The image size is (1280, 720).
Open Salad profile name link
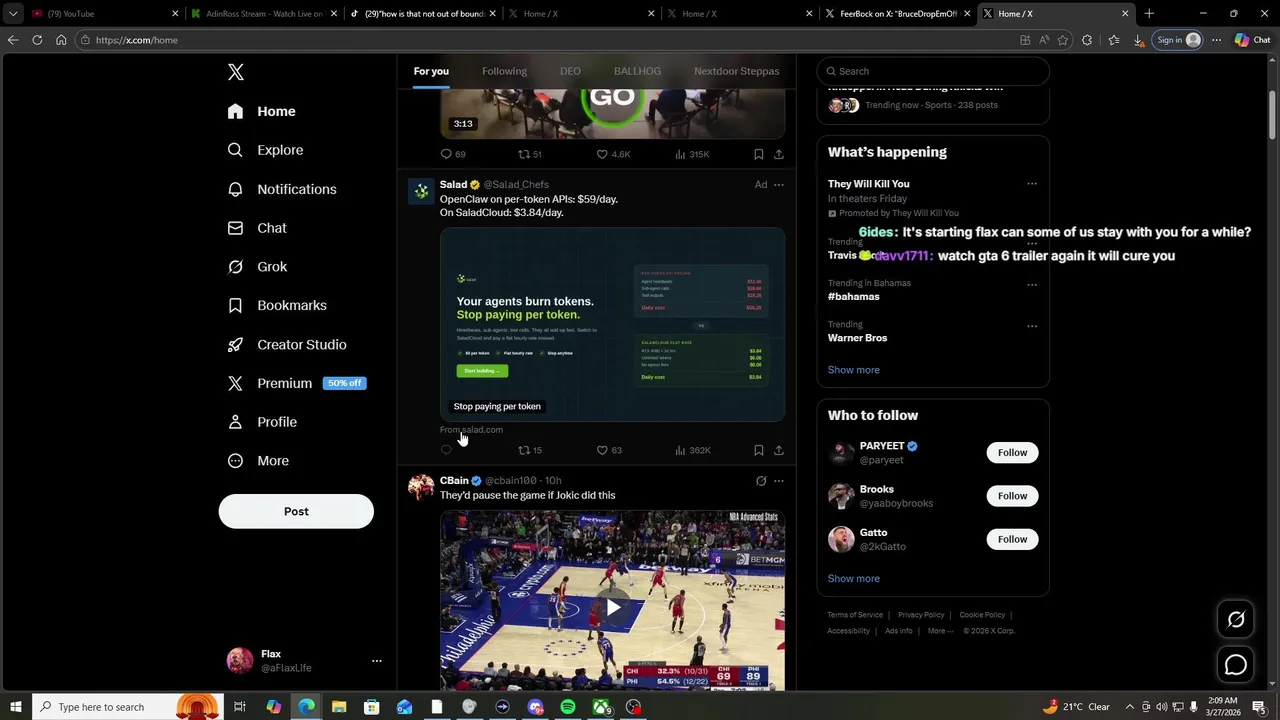click(453, 184)
